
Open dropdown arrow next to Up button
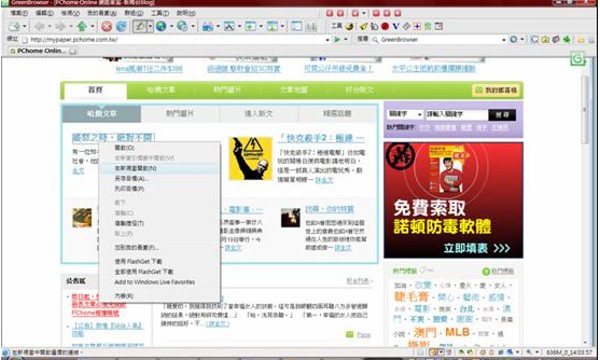pyautogui.click(x=92, y=26)
